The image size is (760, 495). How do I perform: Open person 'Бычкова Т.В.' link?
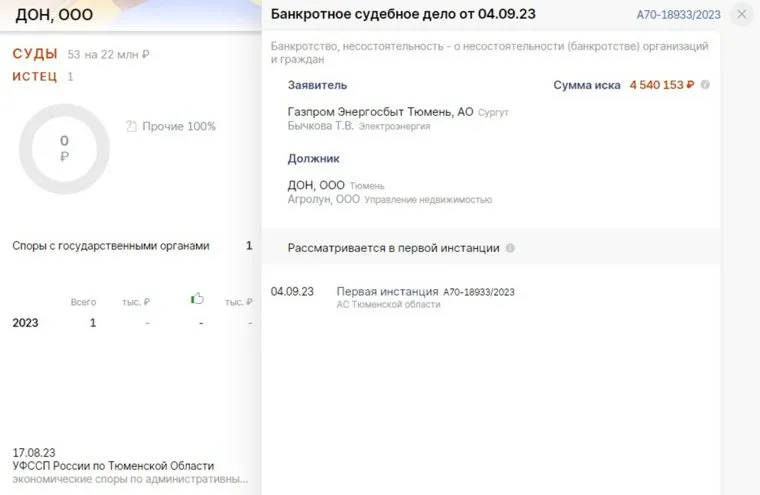[319, 127]
